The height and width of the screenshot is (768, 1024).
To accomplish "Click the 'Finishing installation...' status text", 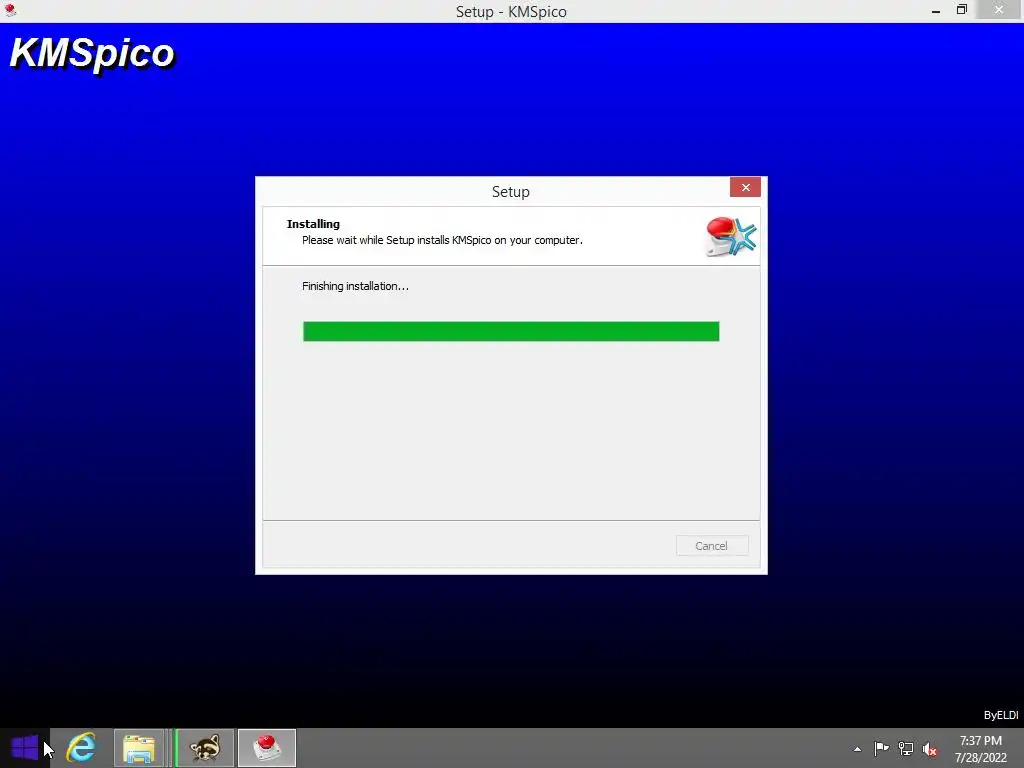I will (x=355, y=286).
